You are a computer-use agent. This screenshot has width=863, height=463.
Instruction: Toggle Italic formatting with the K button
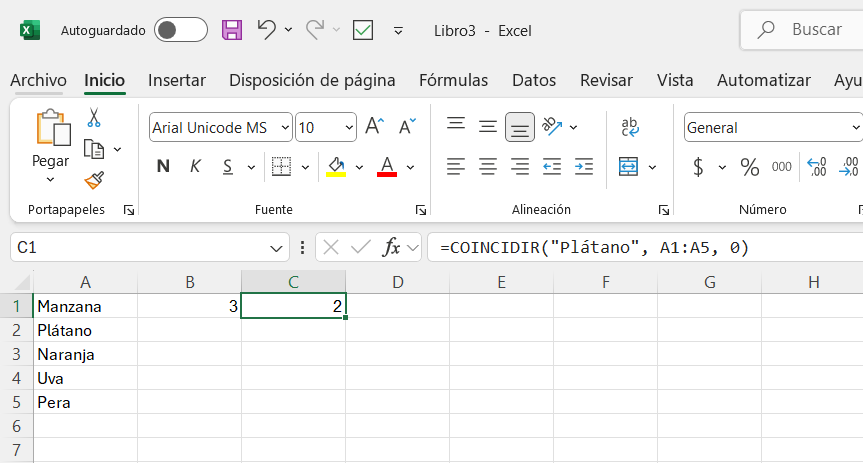click(195, 166)
